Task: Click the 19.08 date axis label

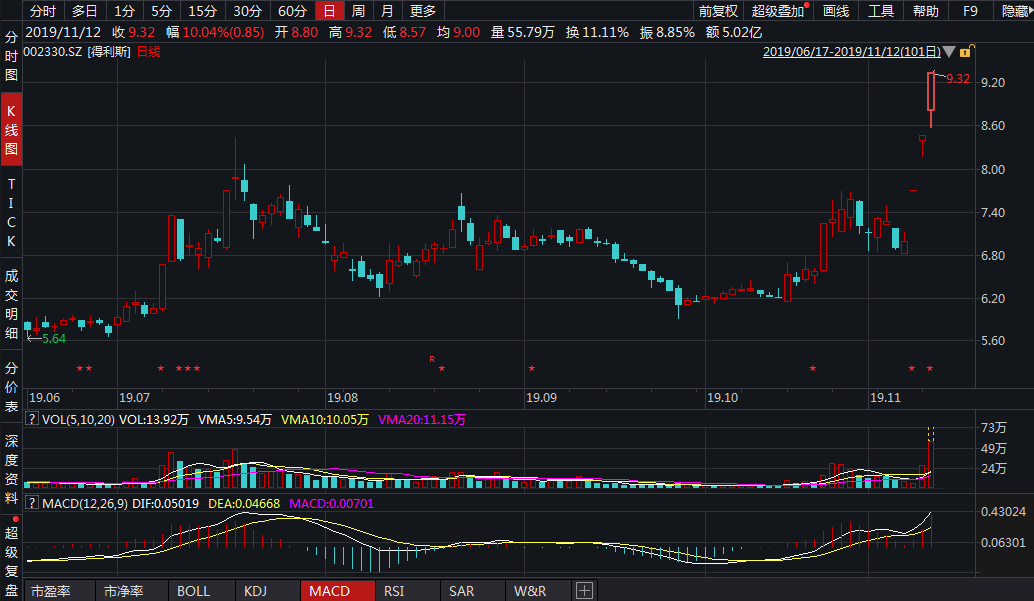Action: pos(342,398)
